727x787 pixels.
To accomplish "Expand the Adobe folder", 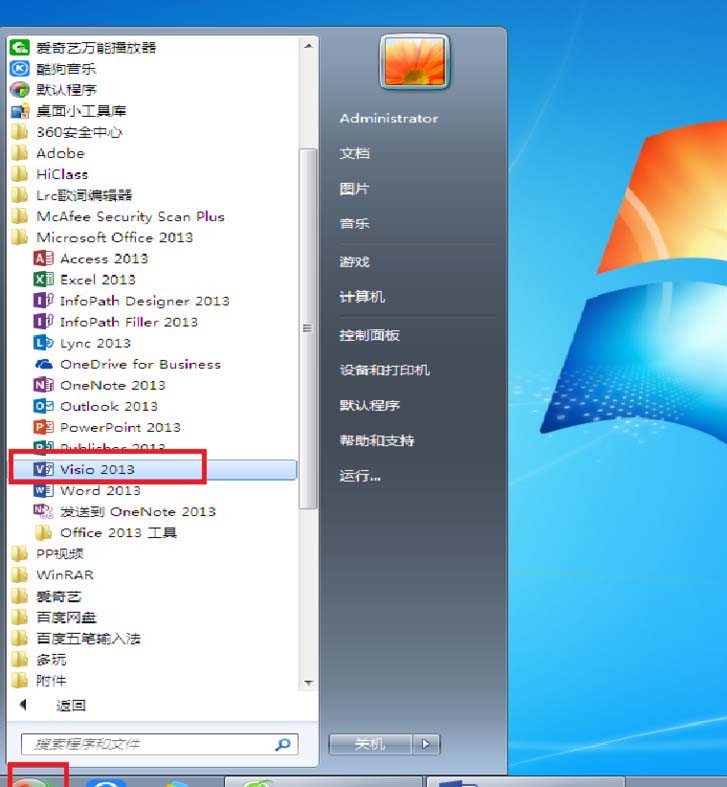I will coord(48,153).
